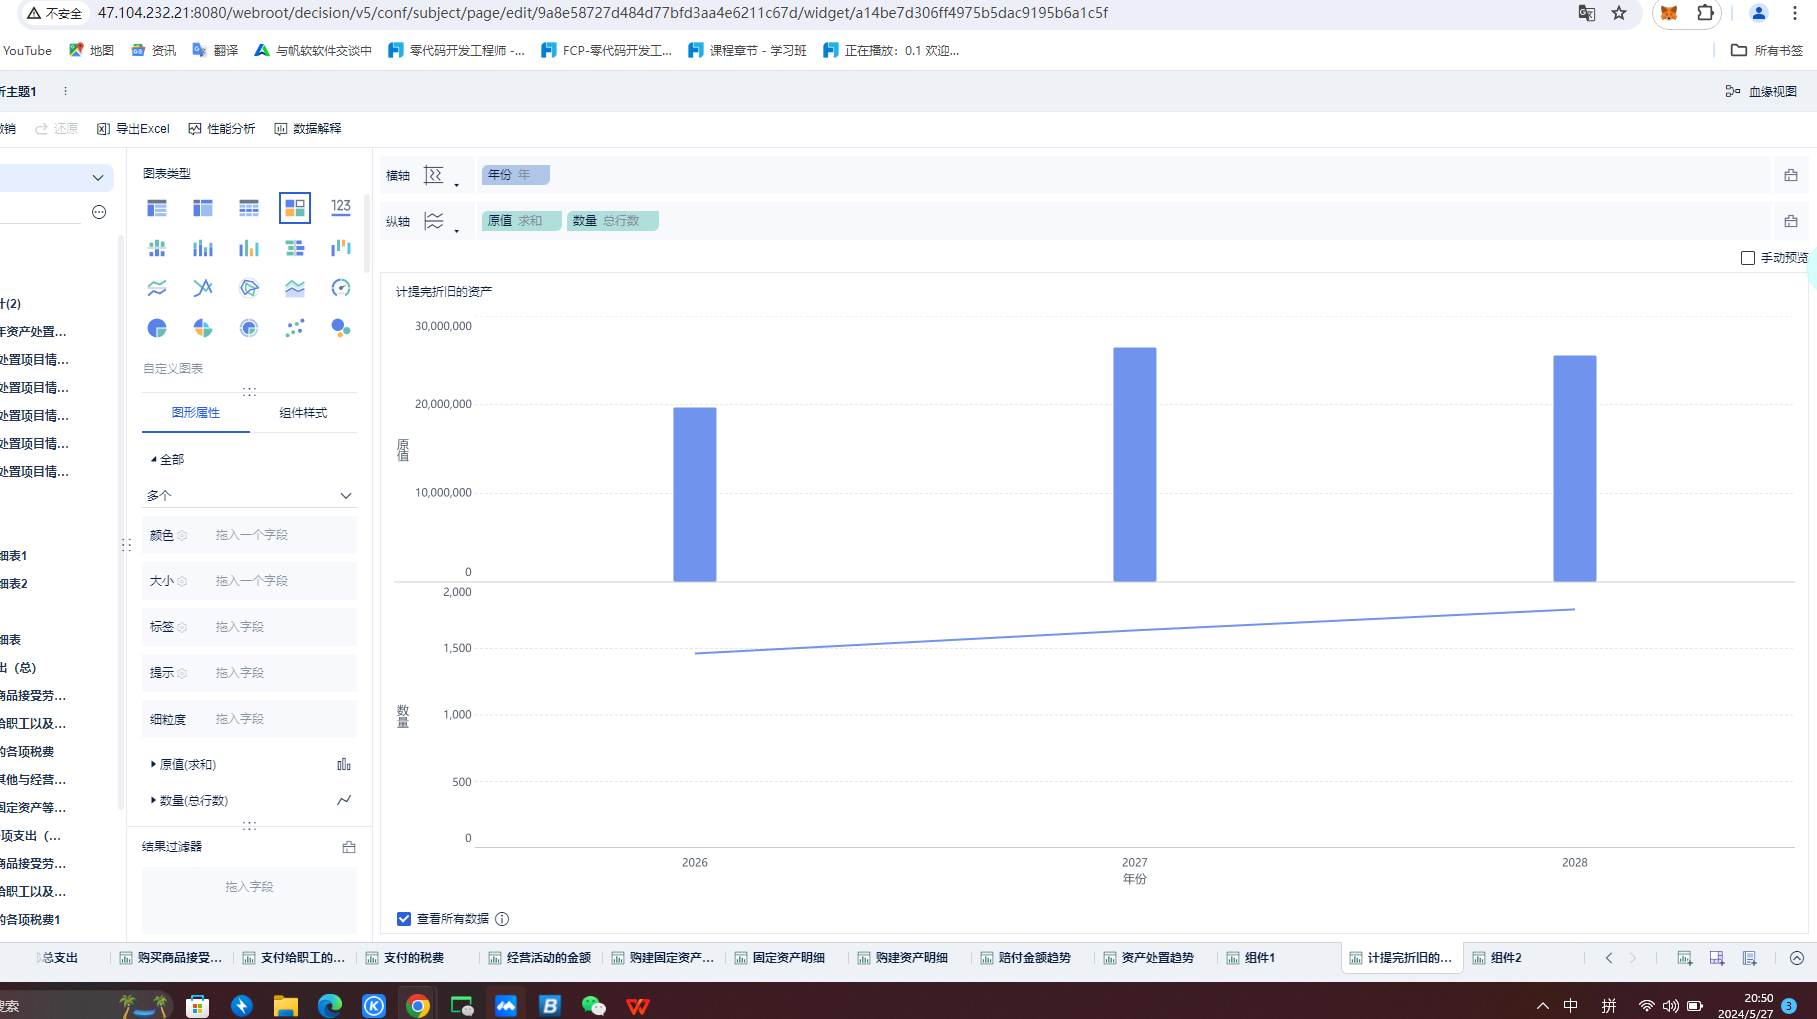The width and height of the screenshot is (1817, 1019).
Task: Open the 支付的税费 sheet tab
Action: pos(404,958)
